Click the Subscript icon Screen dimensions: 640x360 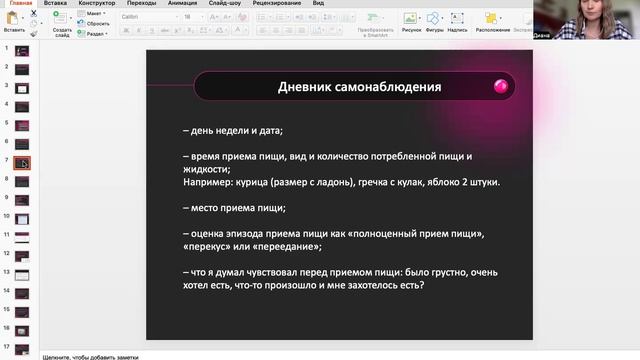191,31
